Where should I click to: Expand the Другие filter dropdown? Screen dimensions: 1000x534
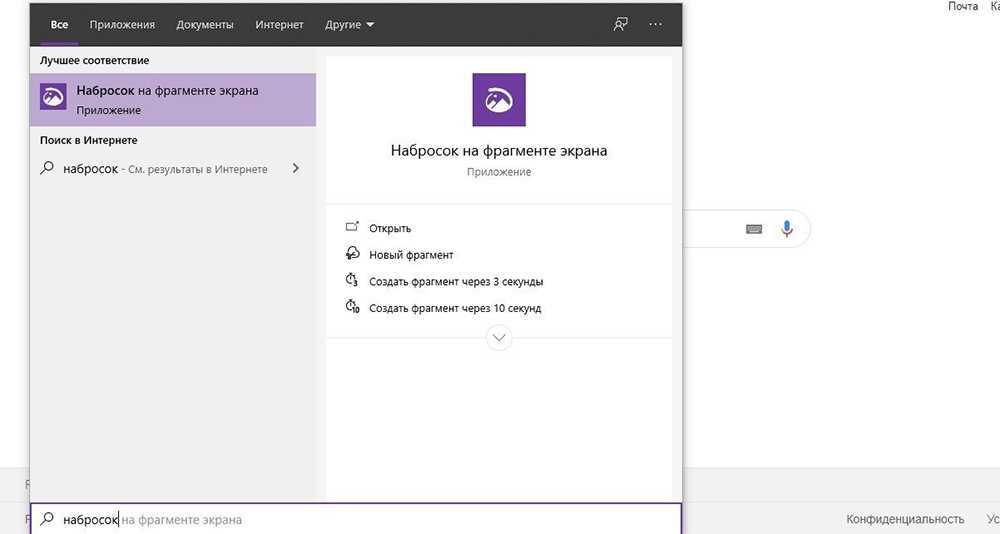click(x=349, y=24)
